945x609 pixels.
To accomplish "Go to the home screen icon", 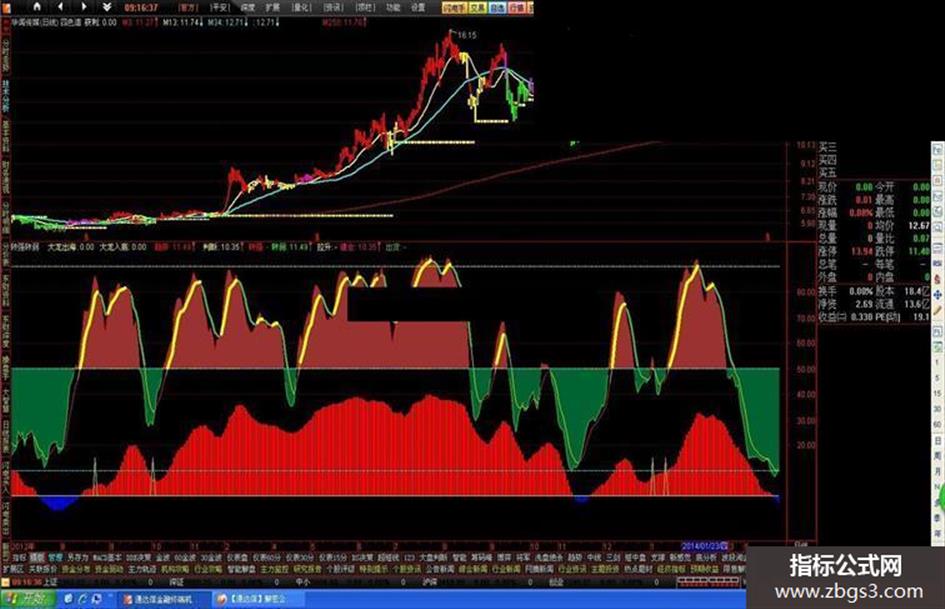I will tap(36, 7).
